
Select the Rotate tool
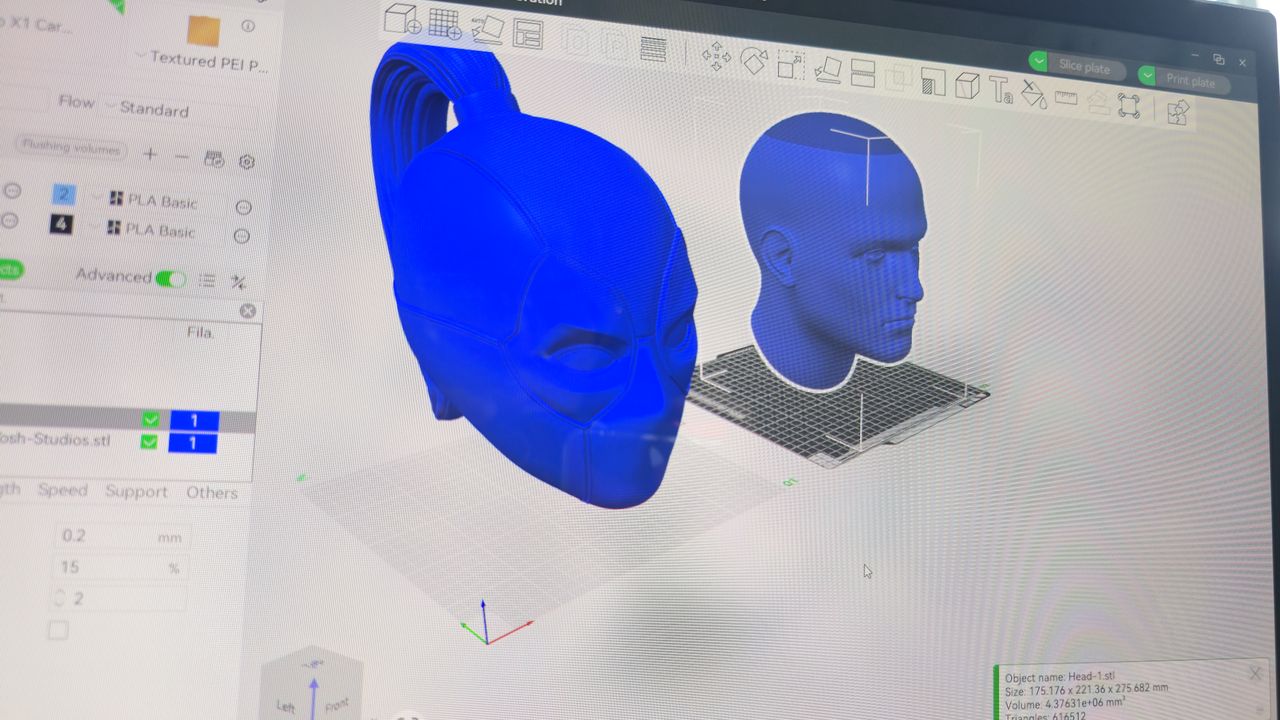pos(753,60)
